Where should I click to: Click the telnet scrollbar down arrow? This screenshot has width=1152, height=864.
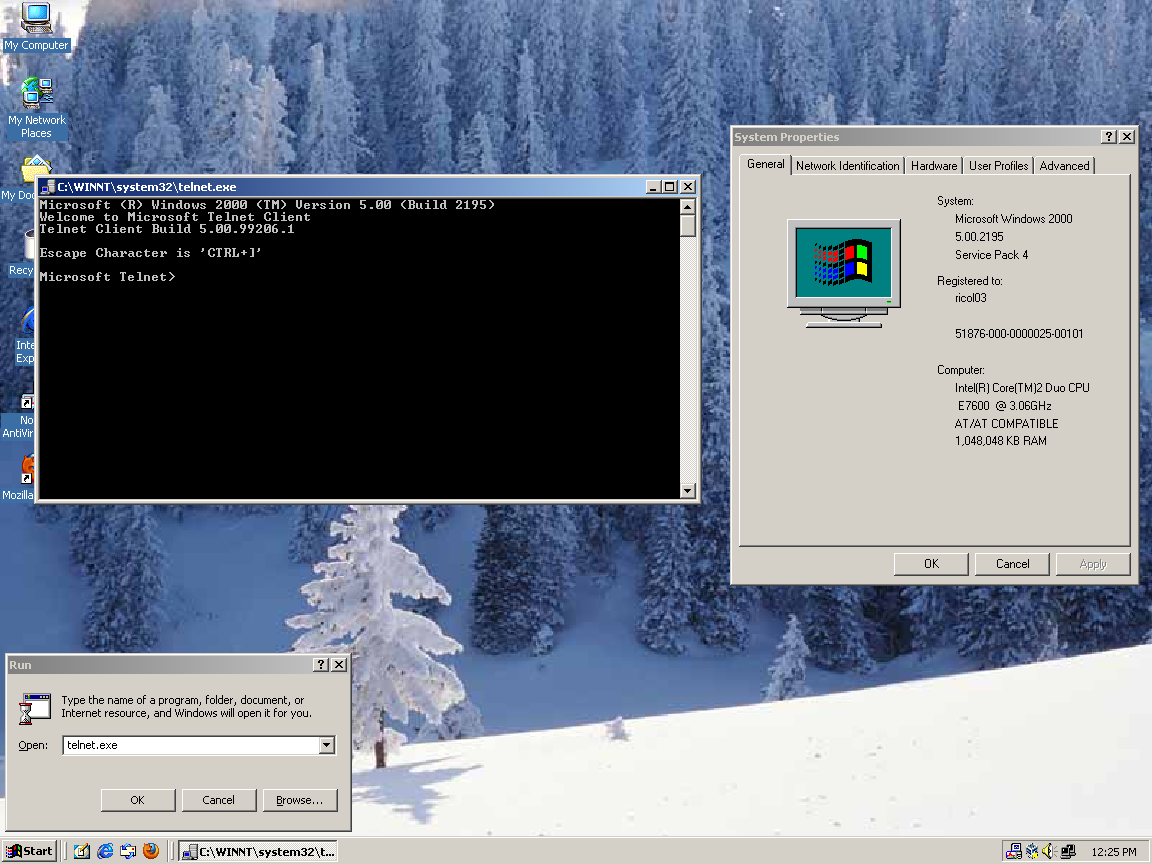coord(688,490)
